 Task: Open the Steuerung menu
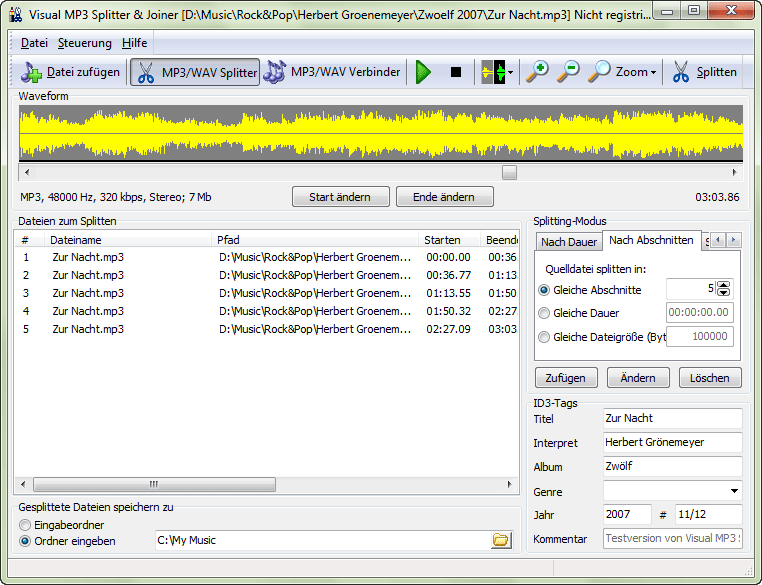[x=85, y=43]
